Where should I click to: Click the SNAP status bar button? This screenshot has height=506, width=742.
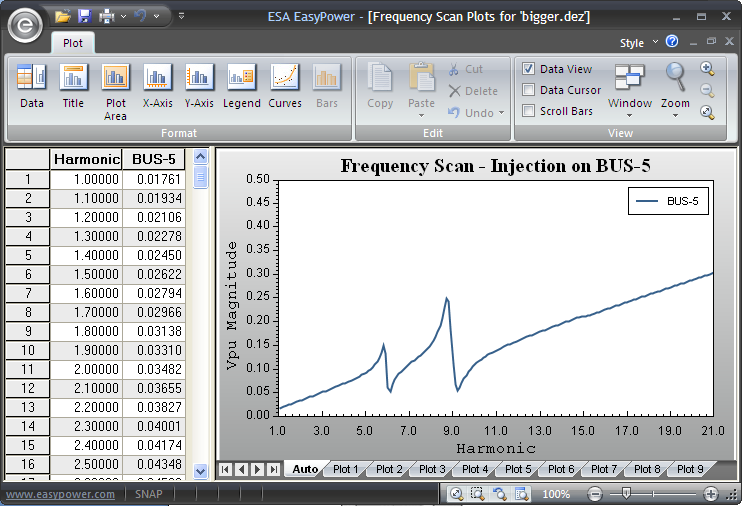tap(151, 494)
